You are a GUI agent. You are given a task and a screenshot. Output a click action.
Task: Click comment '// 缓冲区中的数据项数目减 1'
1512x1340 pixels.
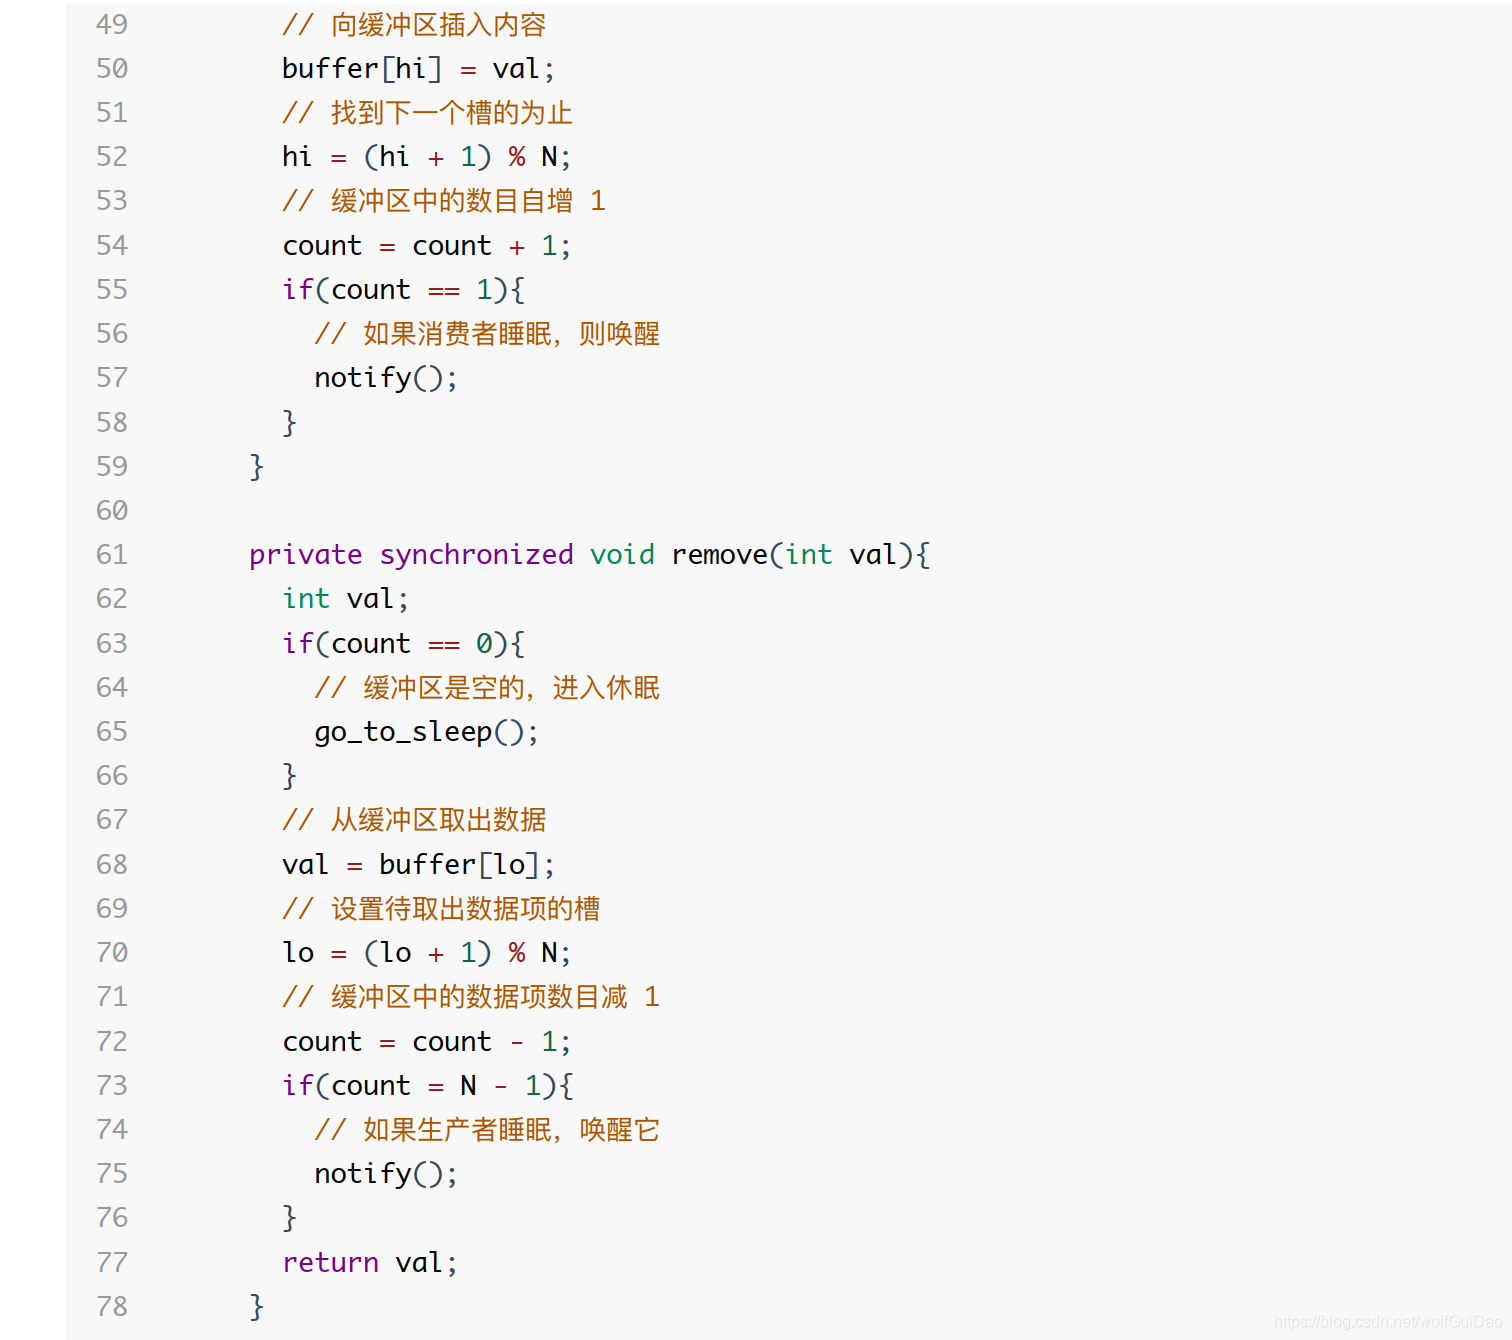coord(471,996)
